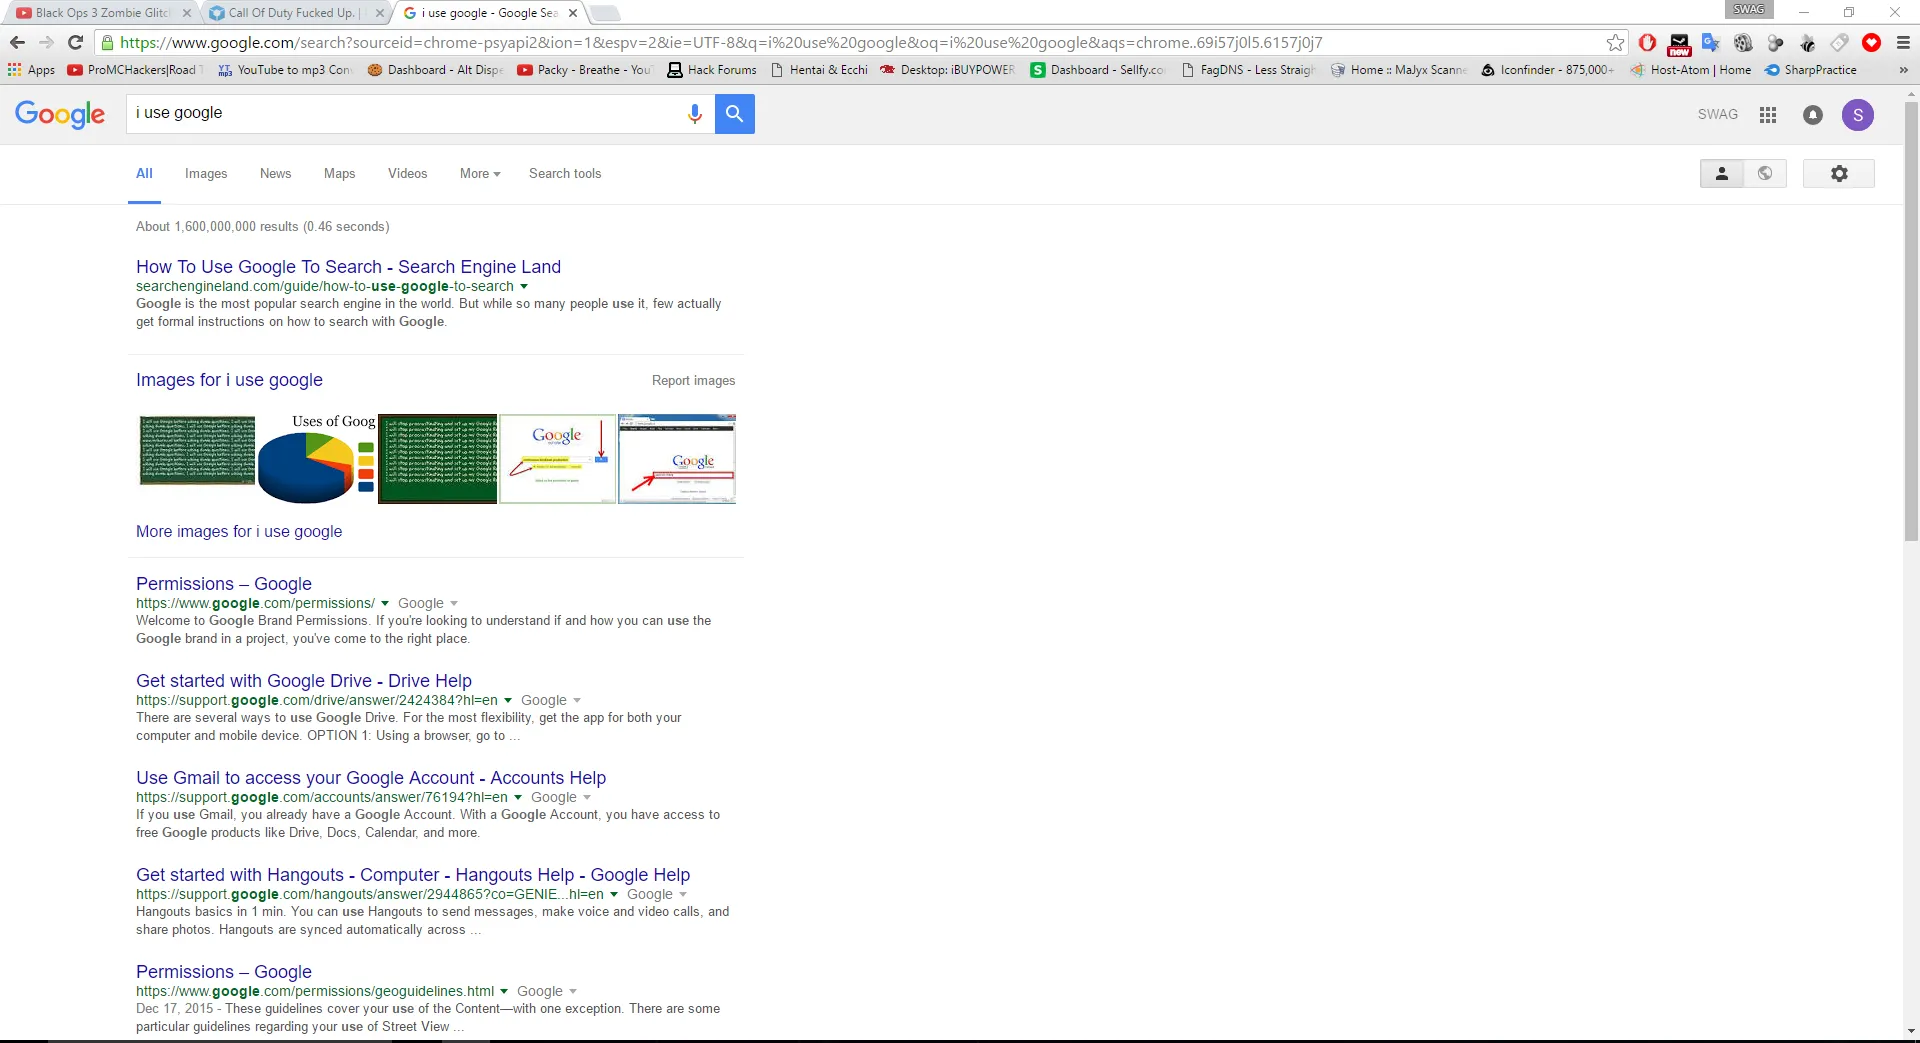Click the blue search magnifier button
Image resolution: width=1920 pixels, height=1043 pixels.
pyautogui.click(x=735, y=114)
